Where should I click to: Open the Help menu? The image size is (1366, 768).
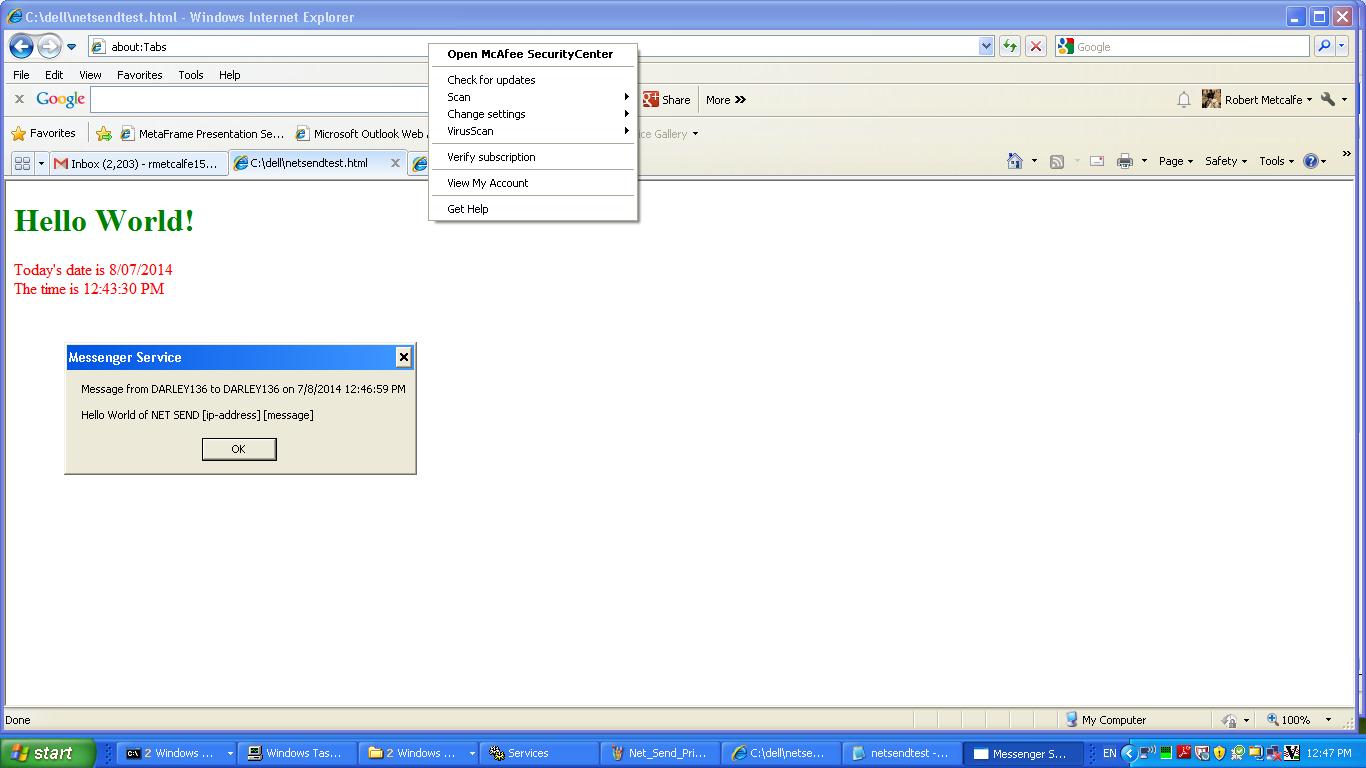230,75
